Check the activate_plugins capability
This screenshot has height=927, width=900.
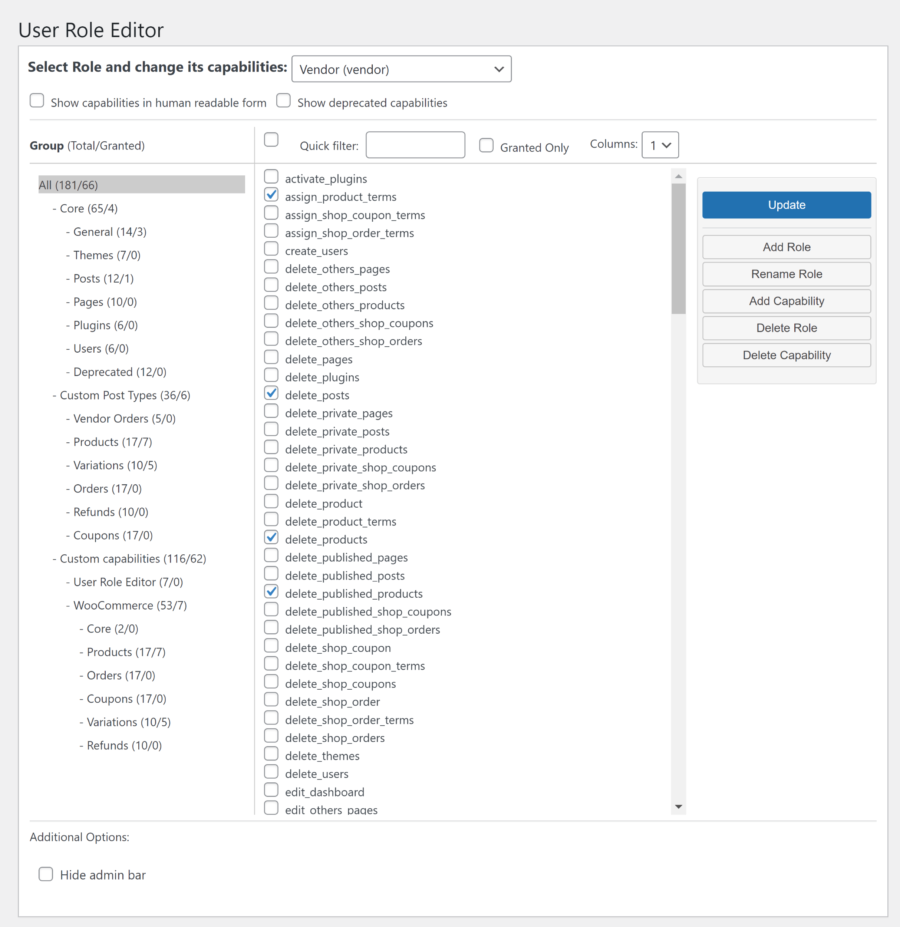click(271, 178)
